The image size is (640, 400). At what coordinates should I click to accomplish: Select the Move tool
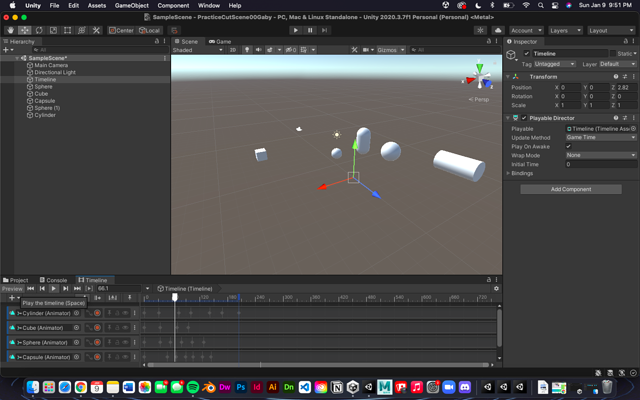point(24,30)
